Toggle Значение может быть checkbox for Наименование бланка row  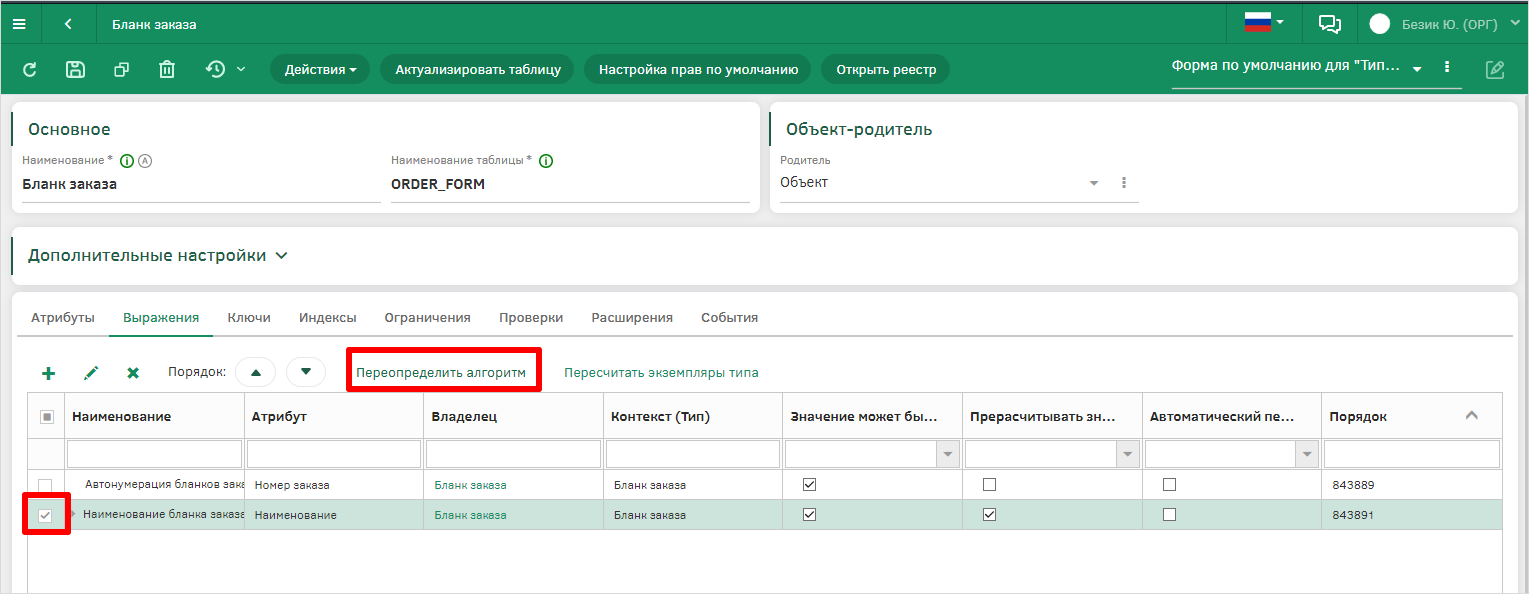pyautogui.click(x=810, y=514)
